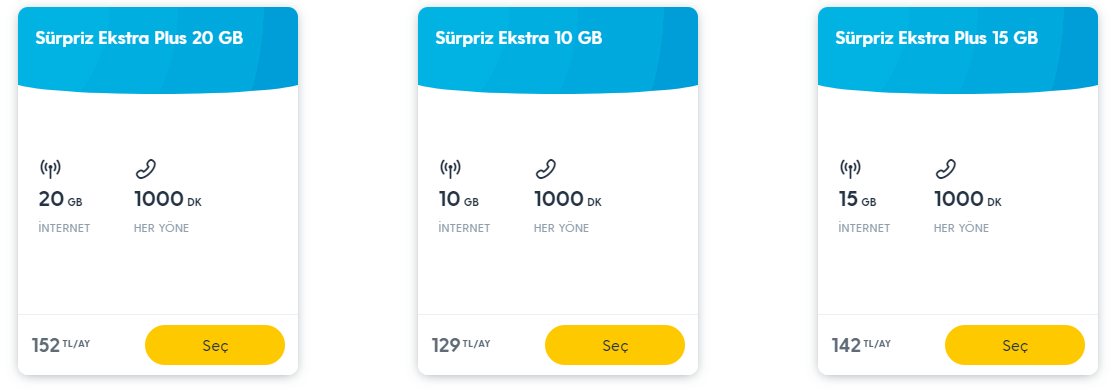Image resolution: width=1119 pixels, height=392 pixels.
Task: Click the 129 TL/AY price label
Action: click(x=462, y=346)
